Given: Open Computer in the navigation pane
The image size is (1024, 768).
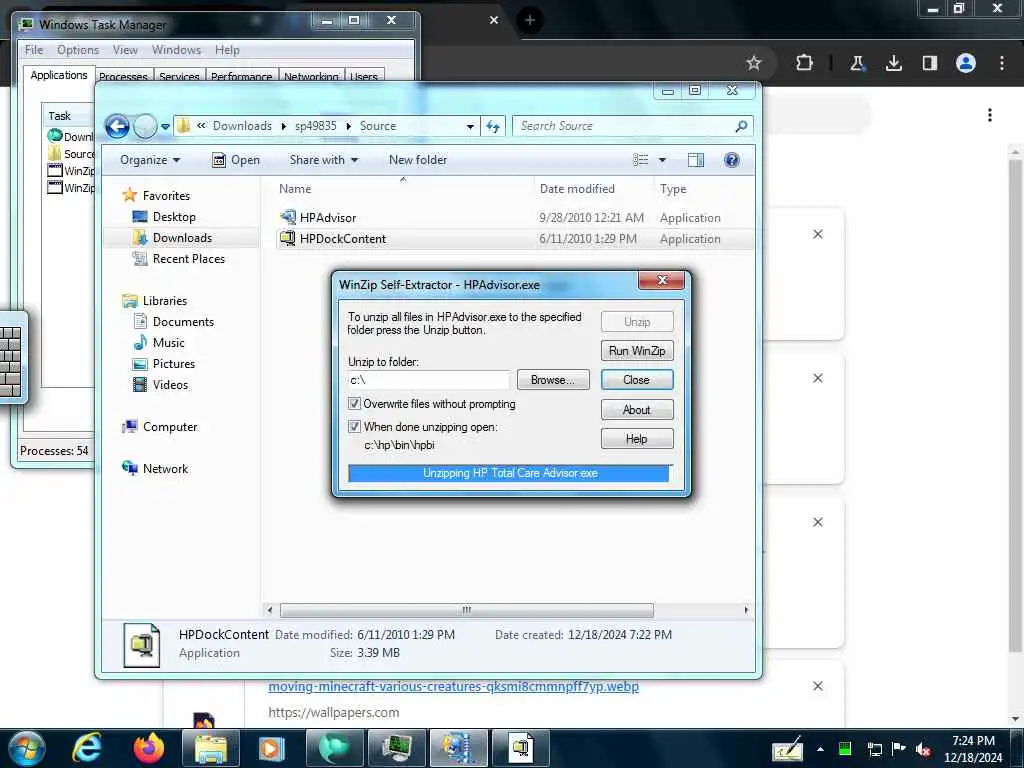Looking at the screenshot, I should click(x=170, y=426).
